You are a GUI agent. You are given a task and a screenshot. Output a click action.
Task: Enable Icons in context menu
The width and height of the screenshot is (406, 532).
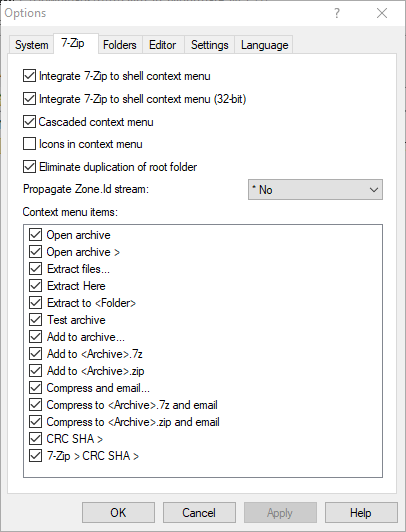click(30, 144)
